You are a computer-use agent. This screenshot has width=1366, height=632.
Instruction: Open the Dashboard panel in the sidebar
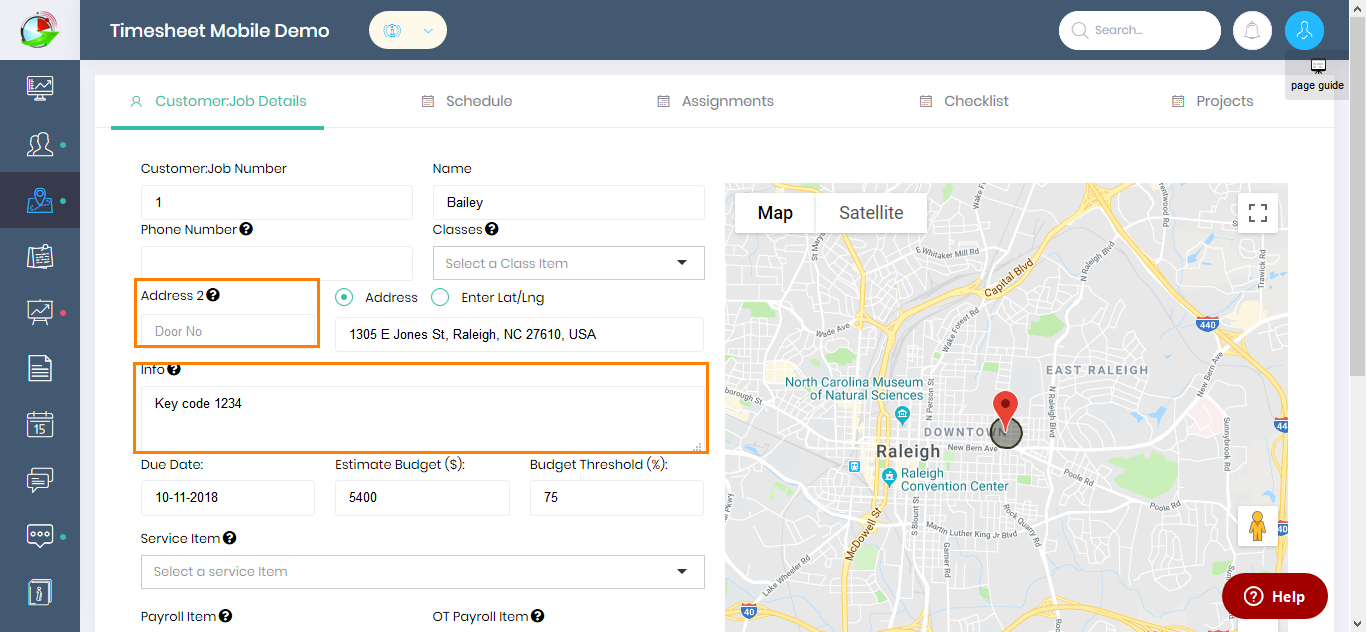[x=40, y=87]
